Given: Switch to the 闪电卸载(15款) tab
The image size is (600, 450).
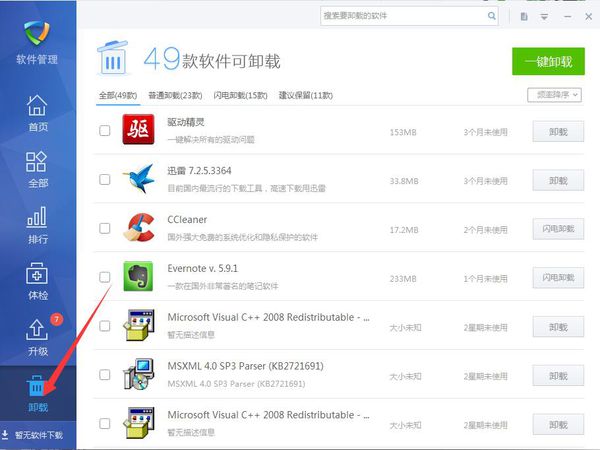Looking at the screenshot, I should point(240,95).
